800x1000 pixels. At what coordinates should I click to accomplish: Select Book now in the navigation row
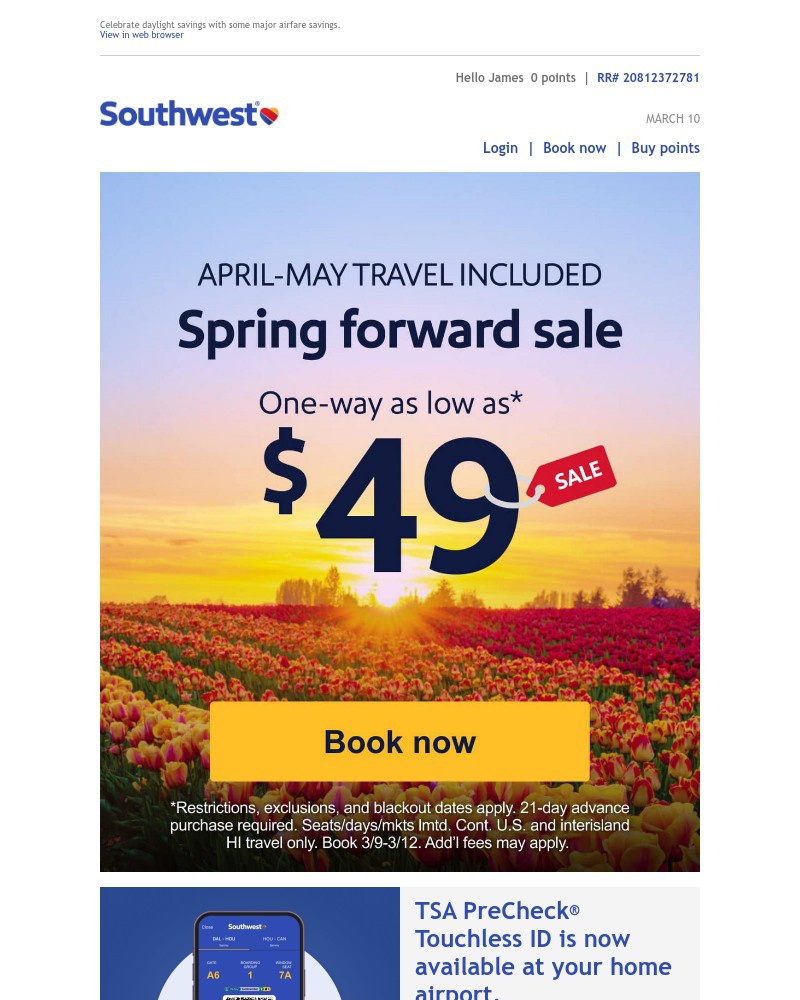pyautogui.click(x=574, y=147)
